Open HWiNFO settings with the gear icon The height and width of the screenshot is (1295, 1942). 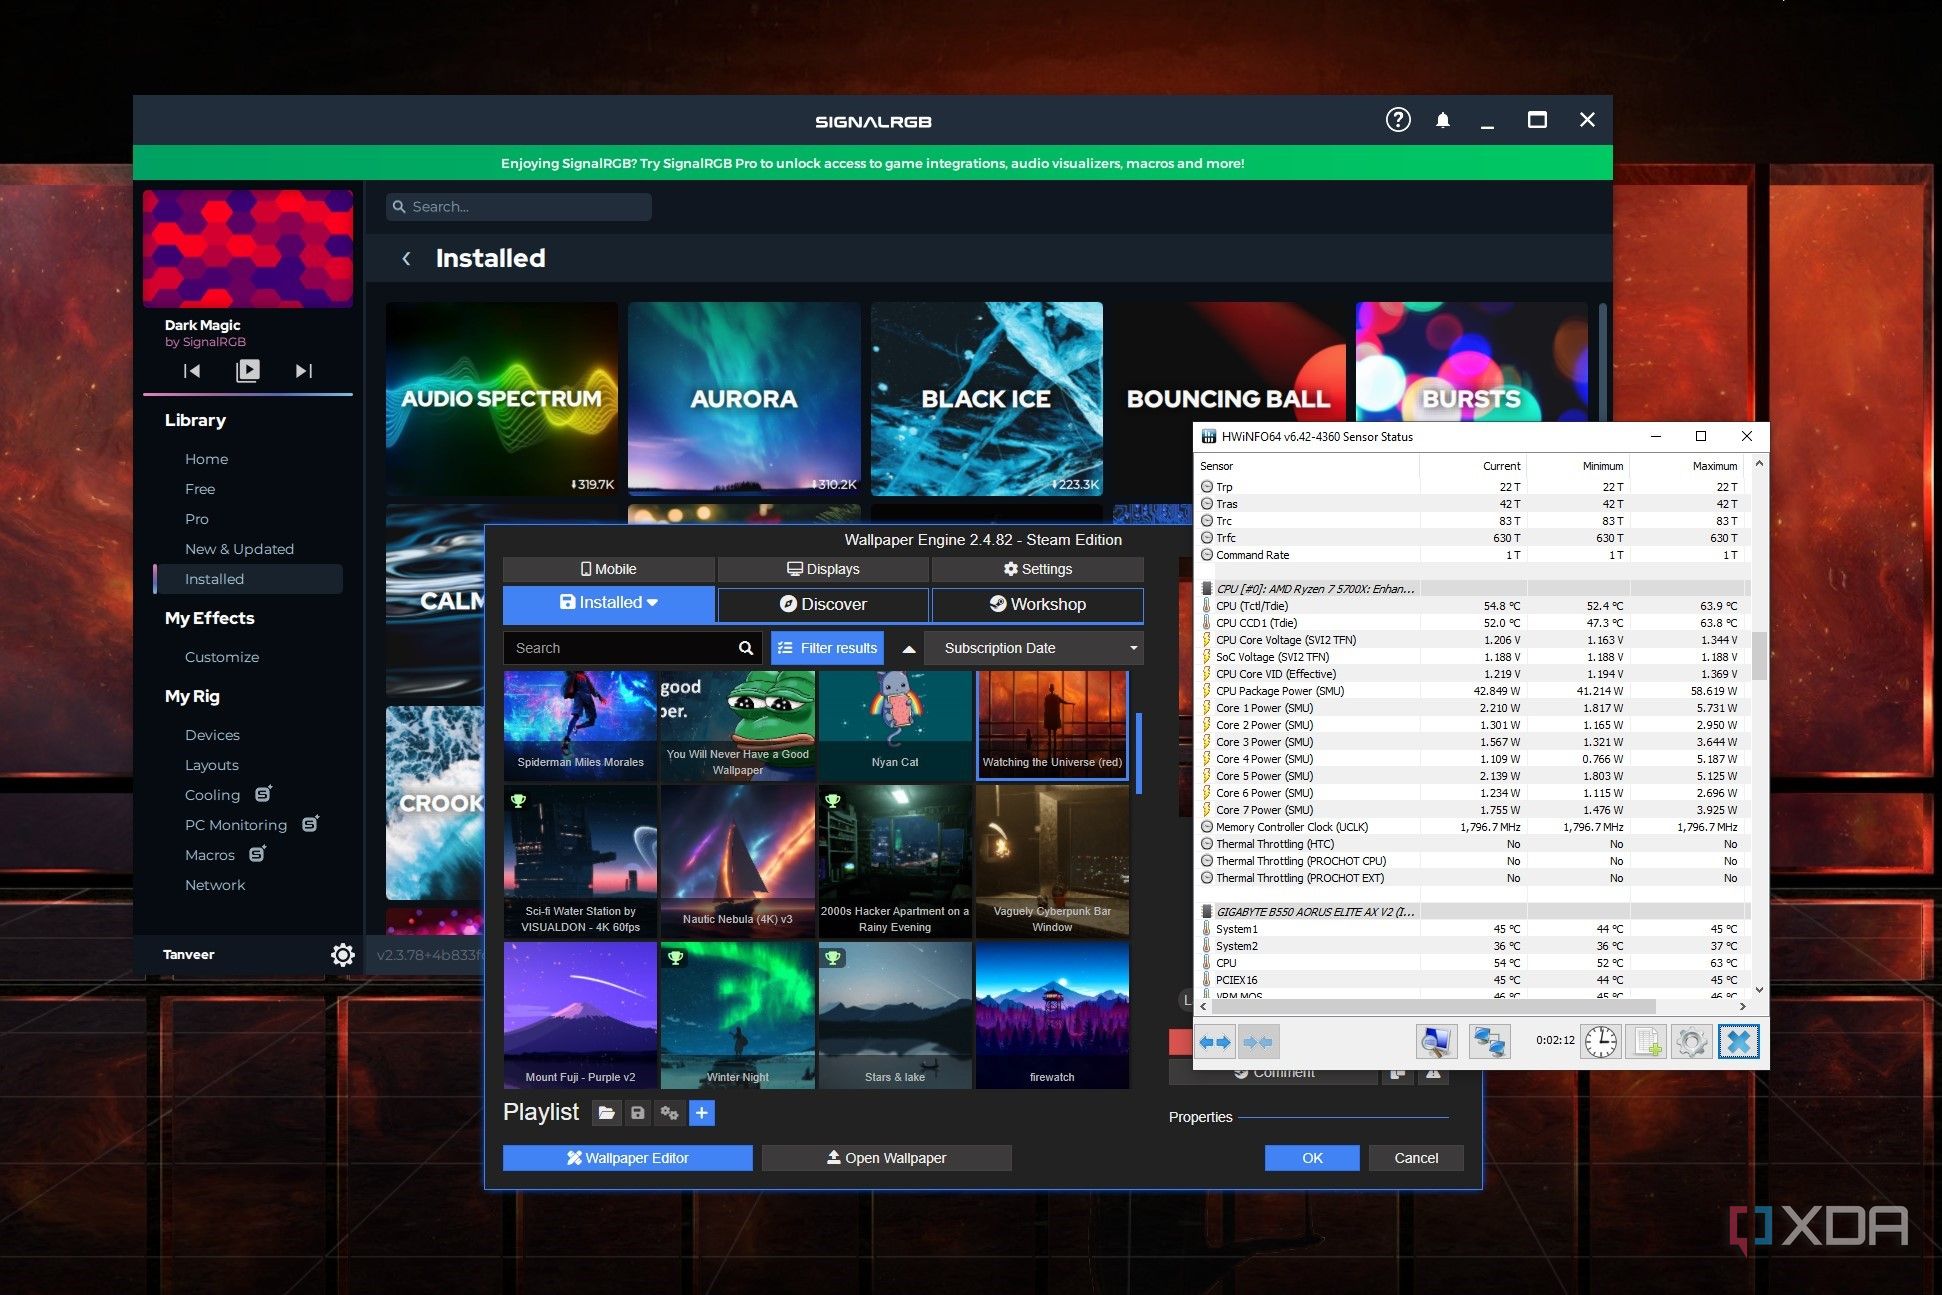(x=1692, y=1041)
